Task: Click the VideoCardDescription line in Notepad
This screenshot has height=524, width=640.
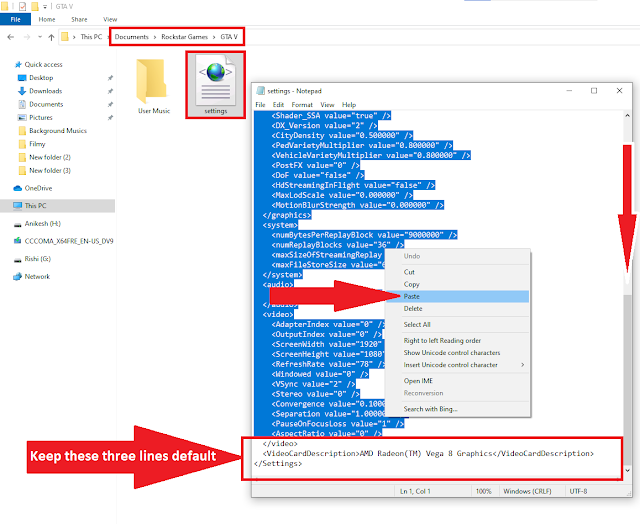Action: [428, 454]
